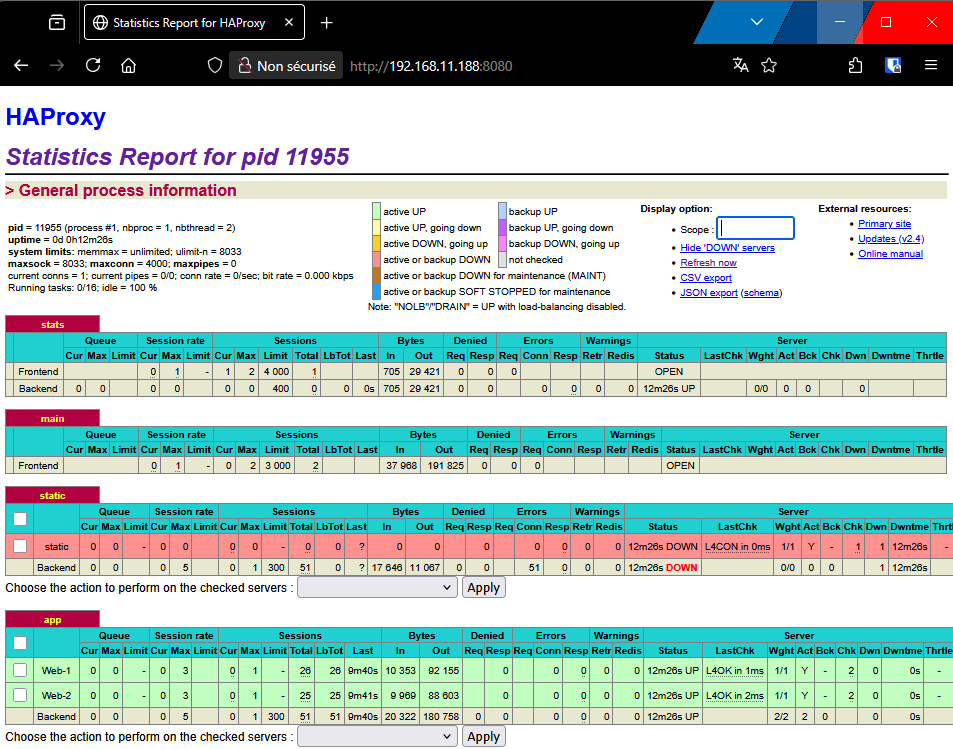The width and height of the screenshot is (953, 749).
Task: Open the Updates (v2.4) link
Action: [891, 239]
